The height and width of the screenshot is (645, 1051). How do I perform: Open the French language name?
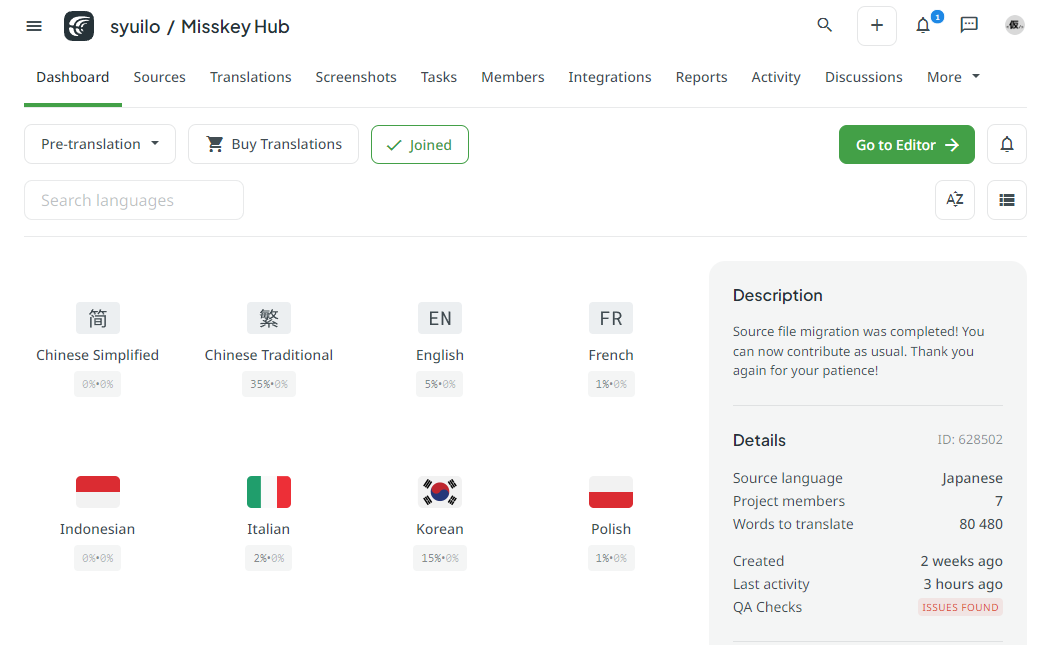611,355
